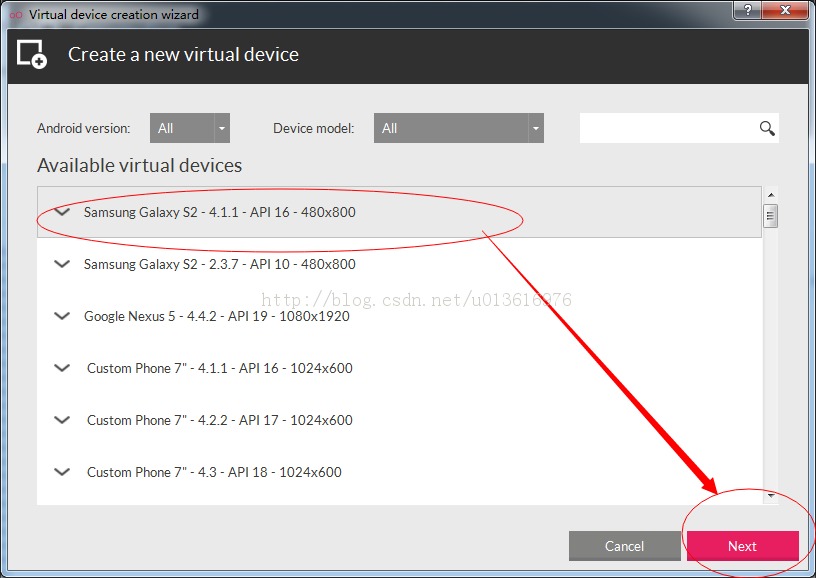Click the scroll up arrow of device list
The image size is (816, 578).
click(x=771, y=195)
